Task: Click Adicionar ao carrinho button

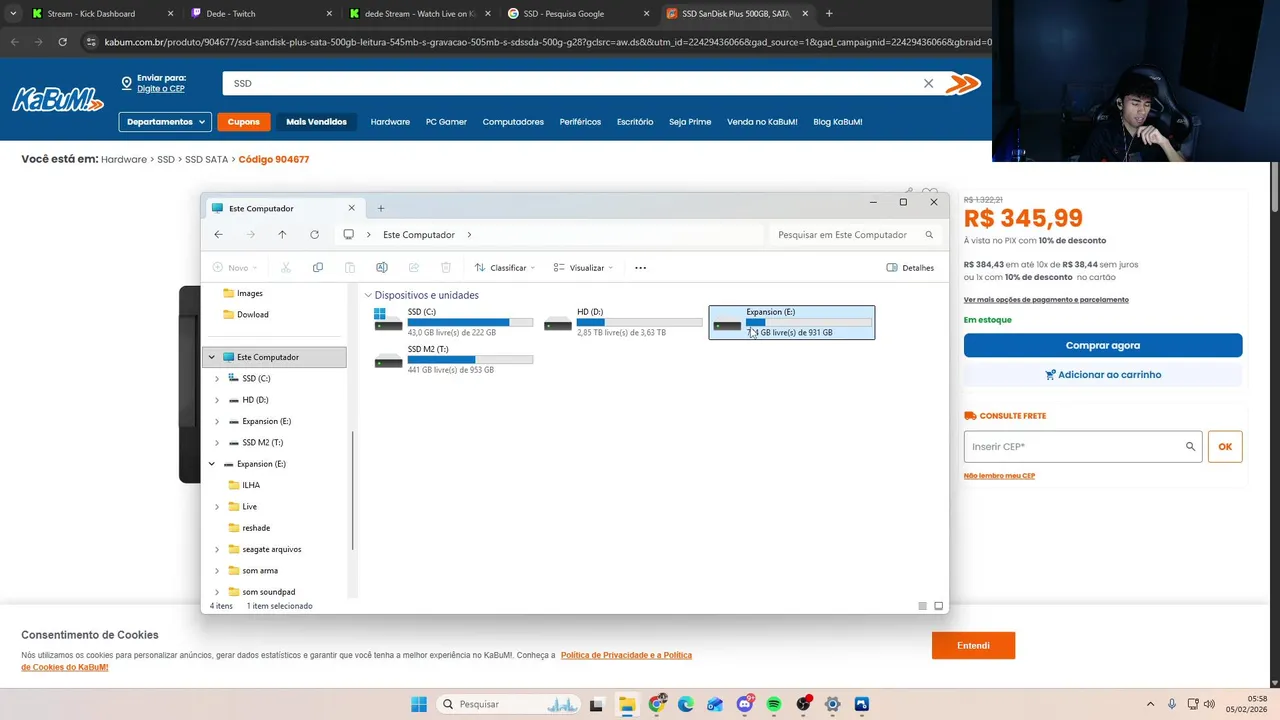Action: coord(1103,375)
